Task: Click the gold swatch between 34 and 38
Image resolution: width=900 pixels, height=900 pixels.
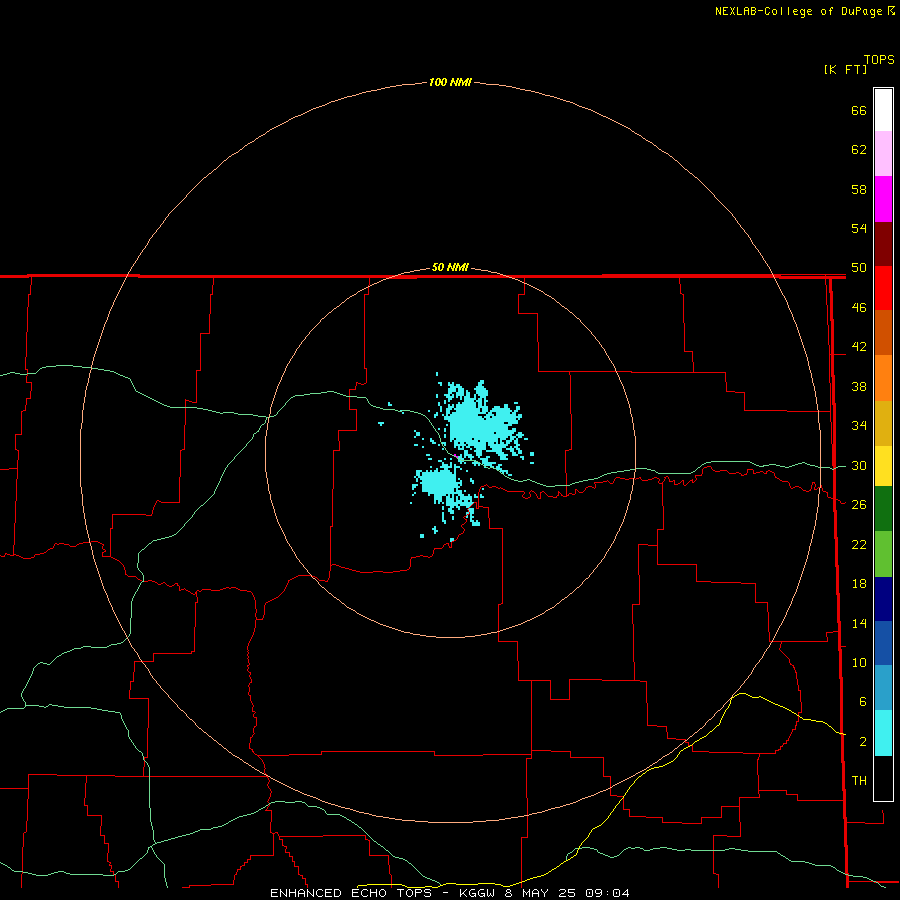Action: (883, 422)
